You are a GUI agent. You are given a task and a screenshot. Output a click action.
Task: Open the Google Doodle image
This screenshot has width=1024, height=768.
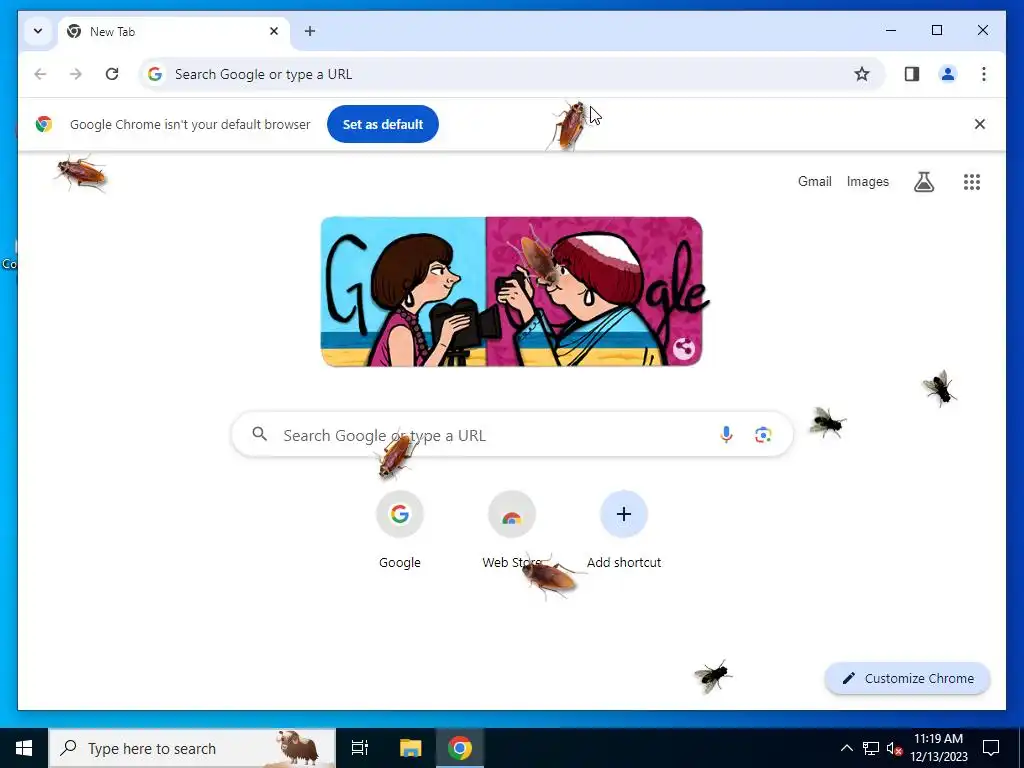pos(512,291)
